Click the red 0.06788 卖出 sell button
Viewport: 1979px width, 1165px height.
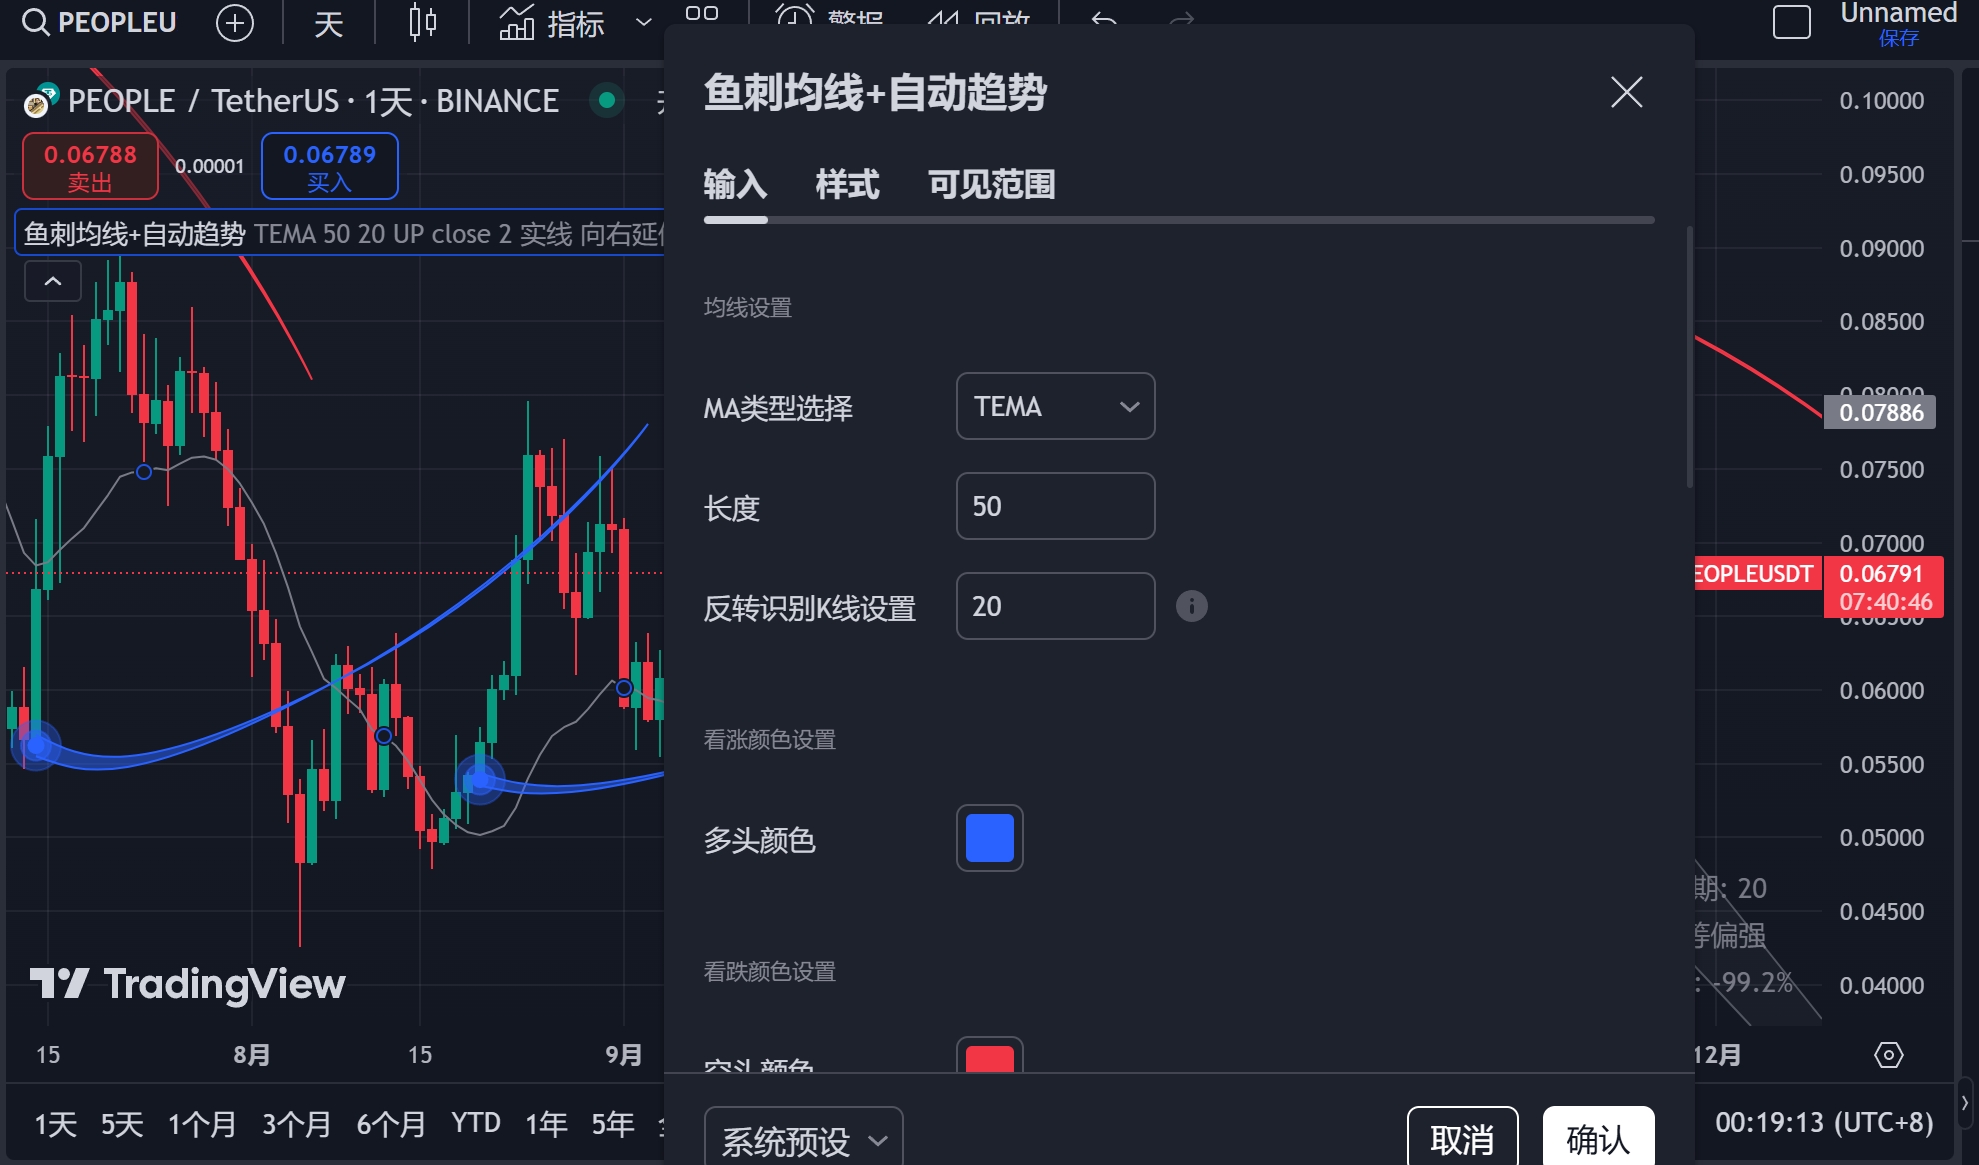(x=90, y=167)
